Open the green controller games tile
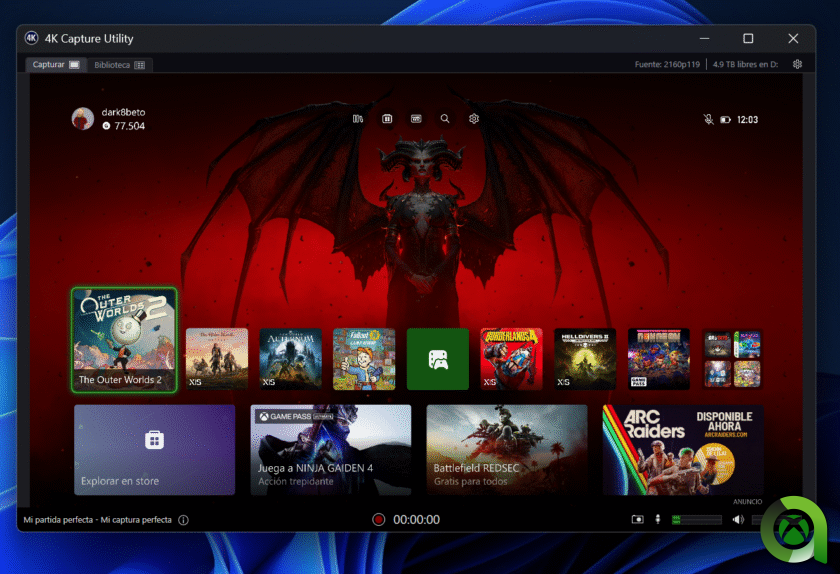The image size is (840, 574). [x=437, y=358]
